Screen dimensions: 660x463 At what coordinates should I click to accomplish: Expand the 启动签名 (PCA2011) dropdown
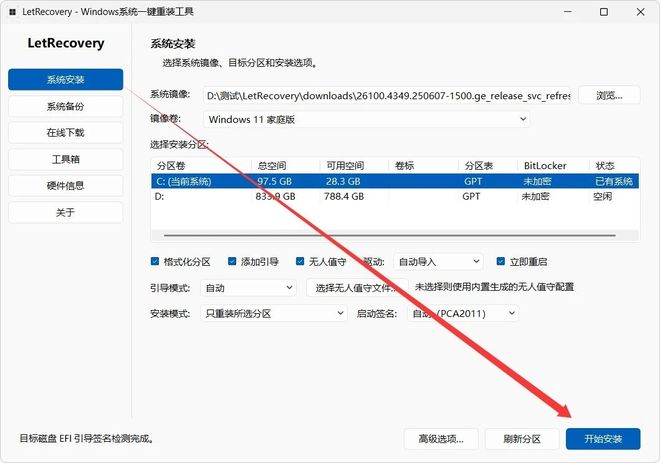pyautogui.click(x=463, y=314)
